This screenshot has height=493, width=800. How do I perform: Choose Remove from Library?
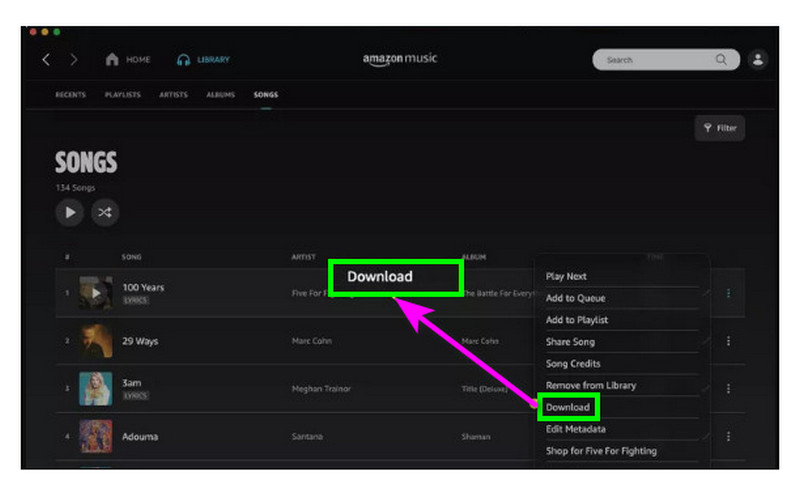tap(591, 385)
